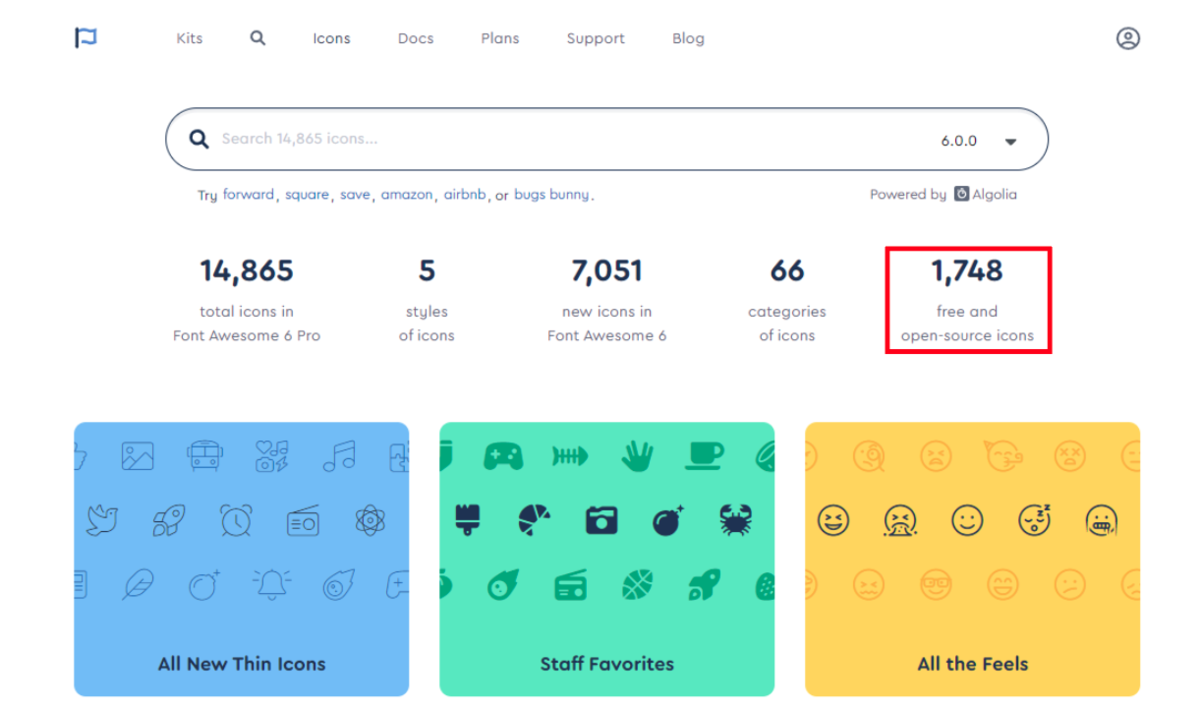
Task: Visit the Blog nav item
Action: coord(688,38)
